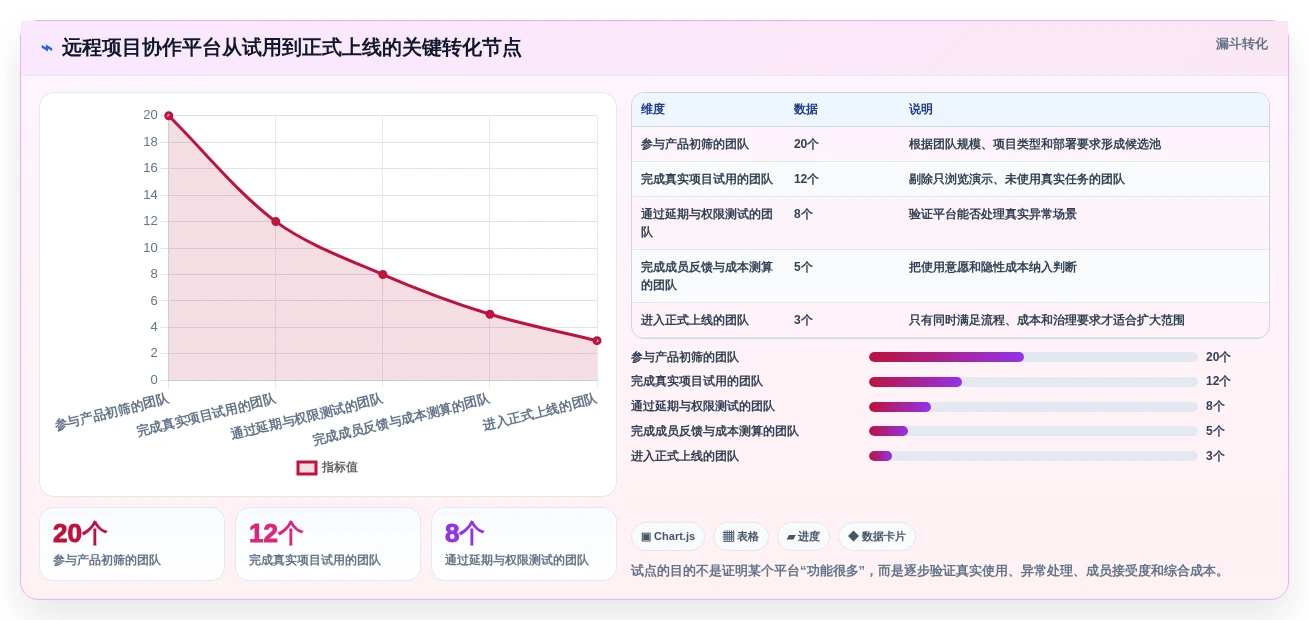Click the 表格 tag chip
The image size is (1309, 620).
(741, 536)
